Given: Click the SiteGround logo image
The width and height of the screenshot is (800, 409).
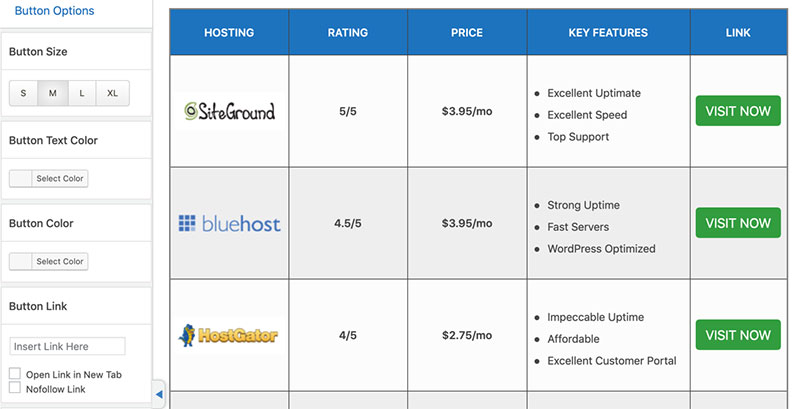Looking at the screenshot, I should coord(230,111).
